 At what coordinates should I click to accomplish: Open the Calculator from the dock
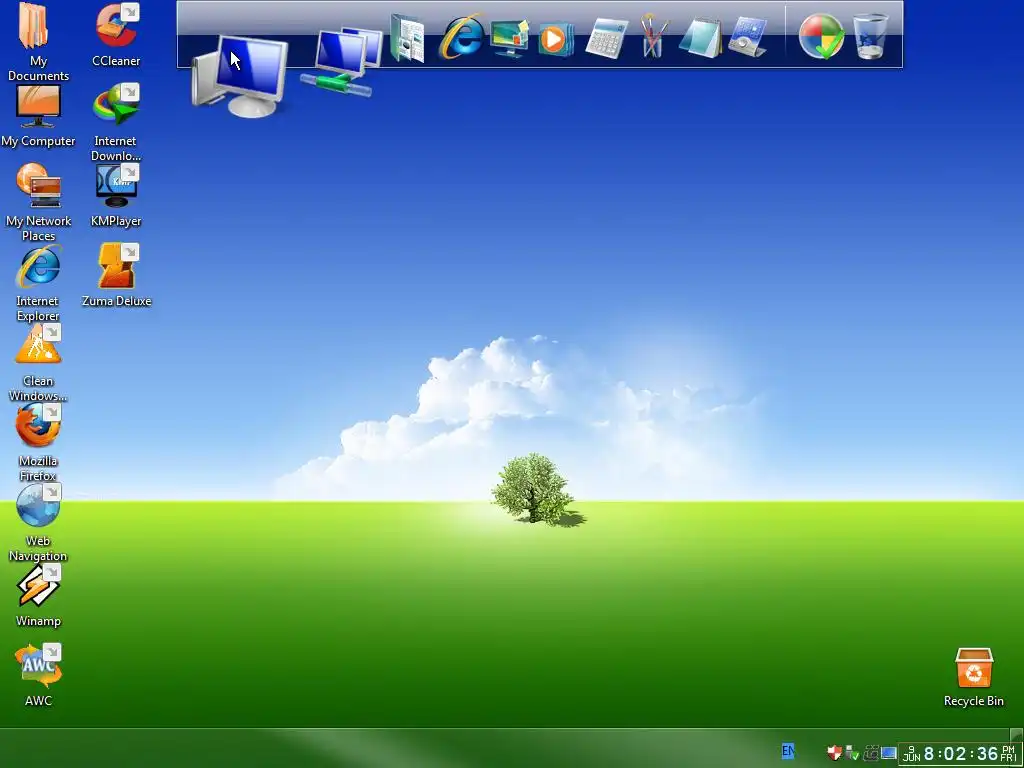click(606, 39)
